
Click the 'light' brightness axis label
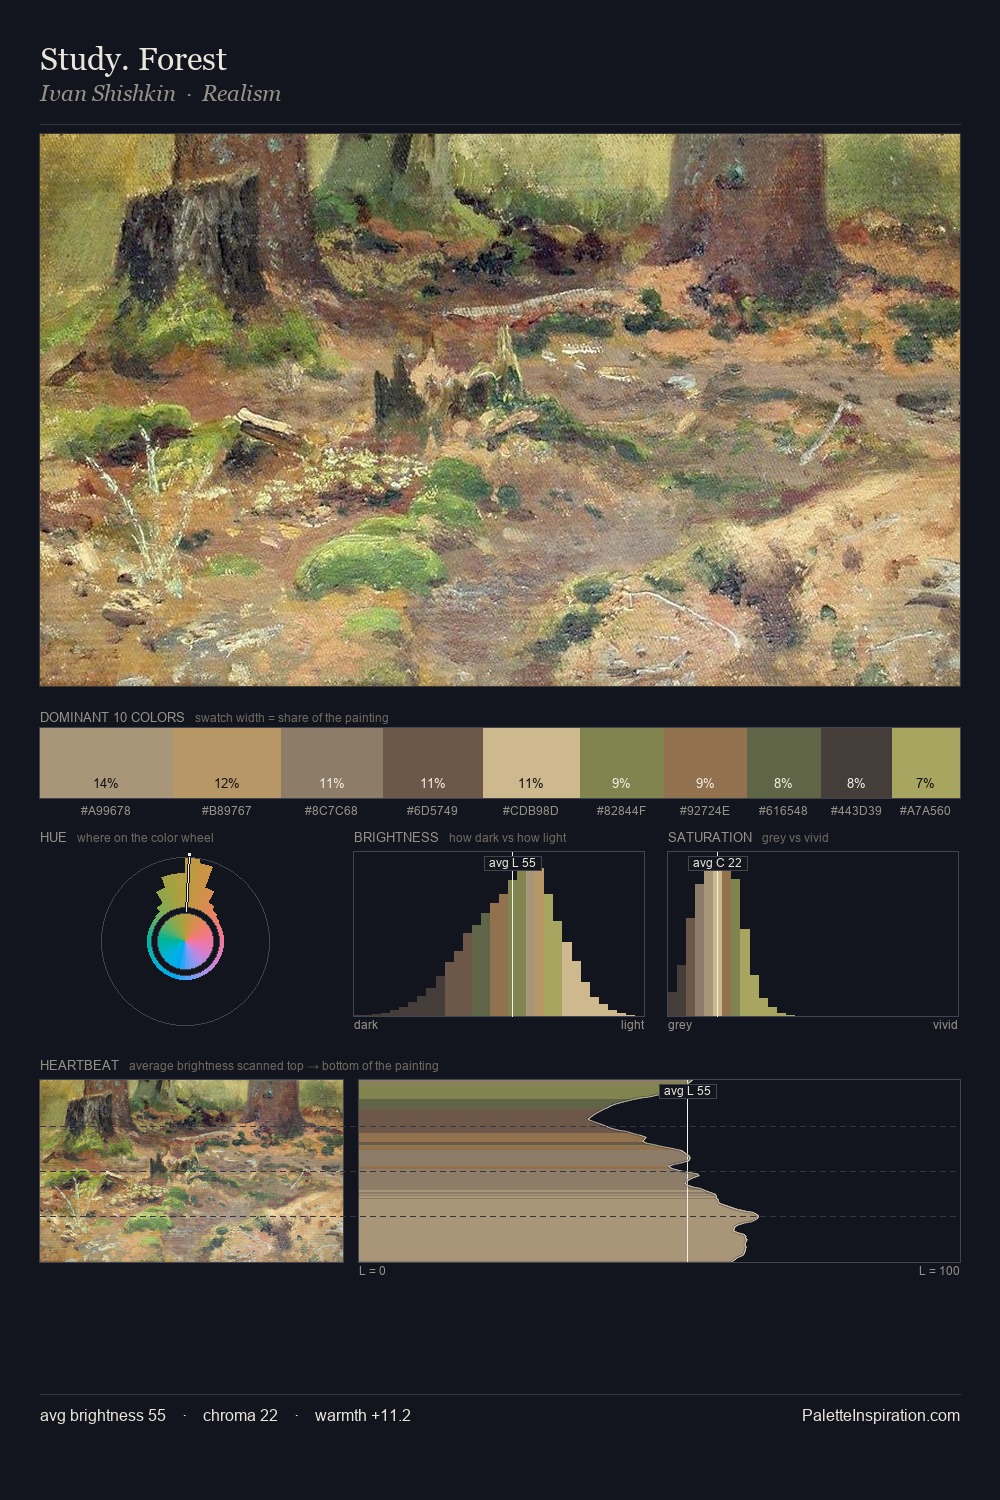click(x=632, y=1024)
